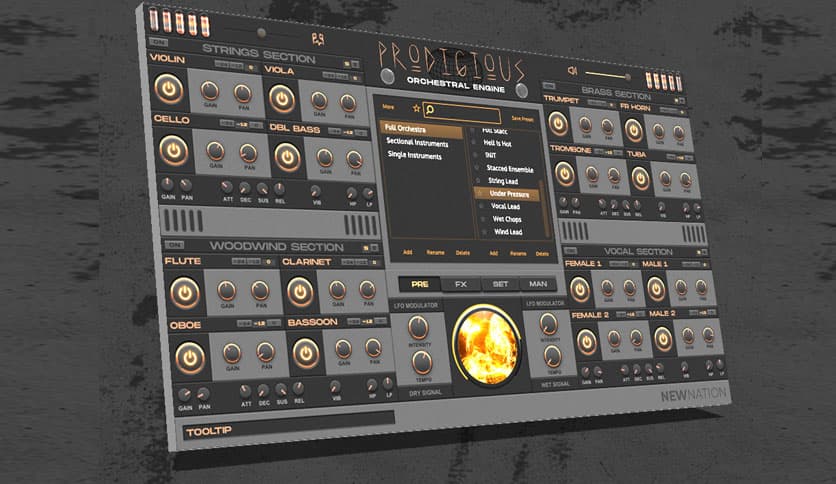Click the magnifier icon in the preset search
This screenshot has width=836, height=484.
[x=430, y=110]
